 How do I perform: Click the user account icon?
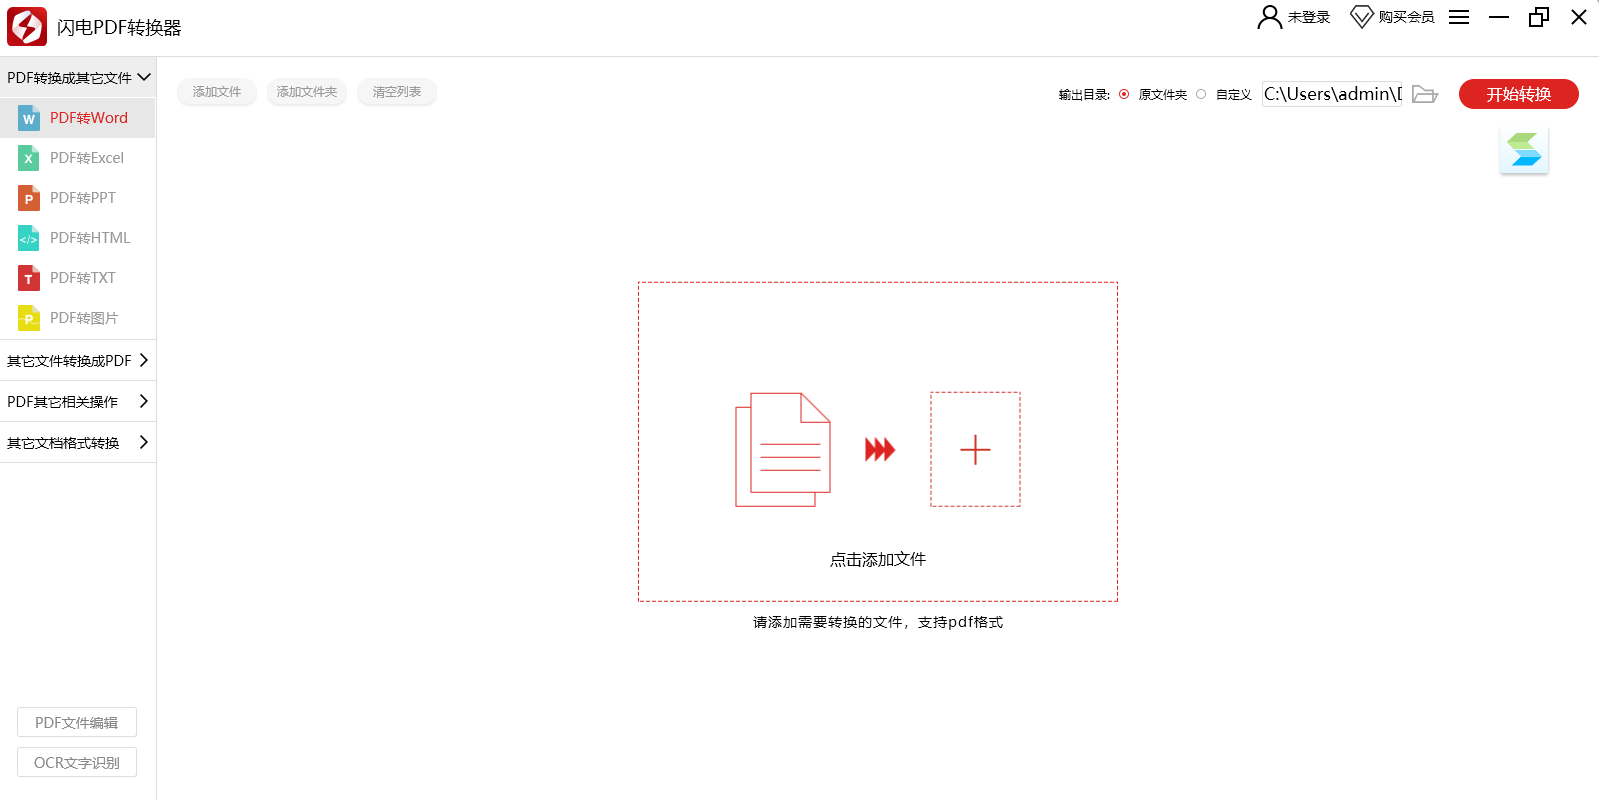point(1269,17)
